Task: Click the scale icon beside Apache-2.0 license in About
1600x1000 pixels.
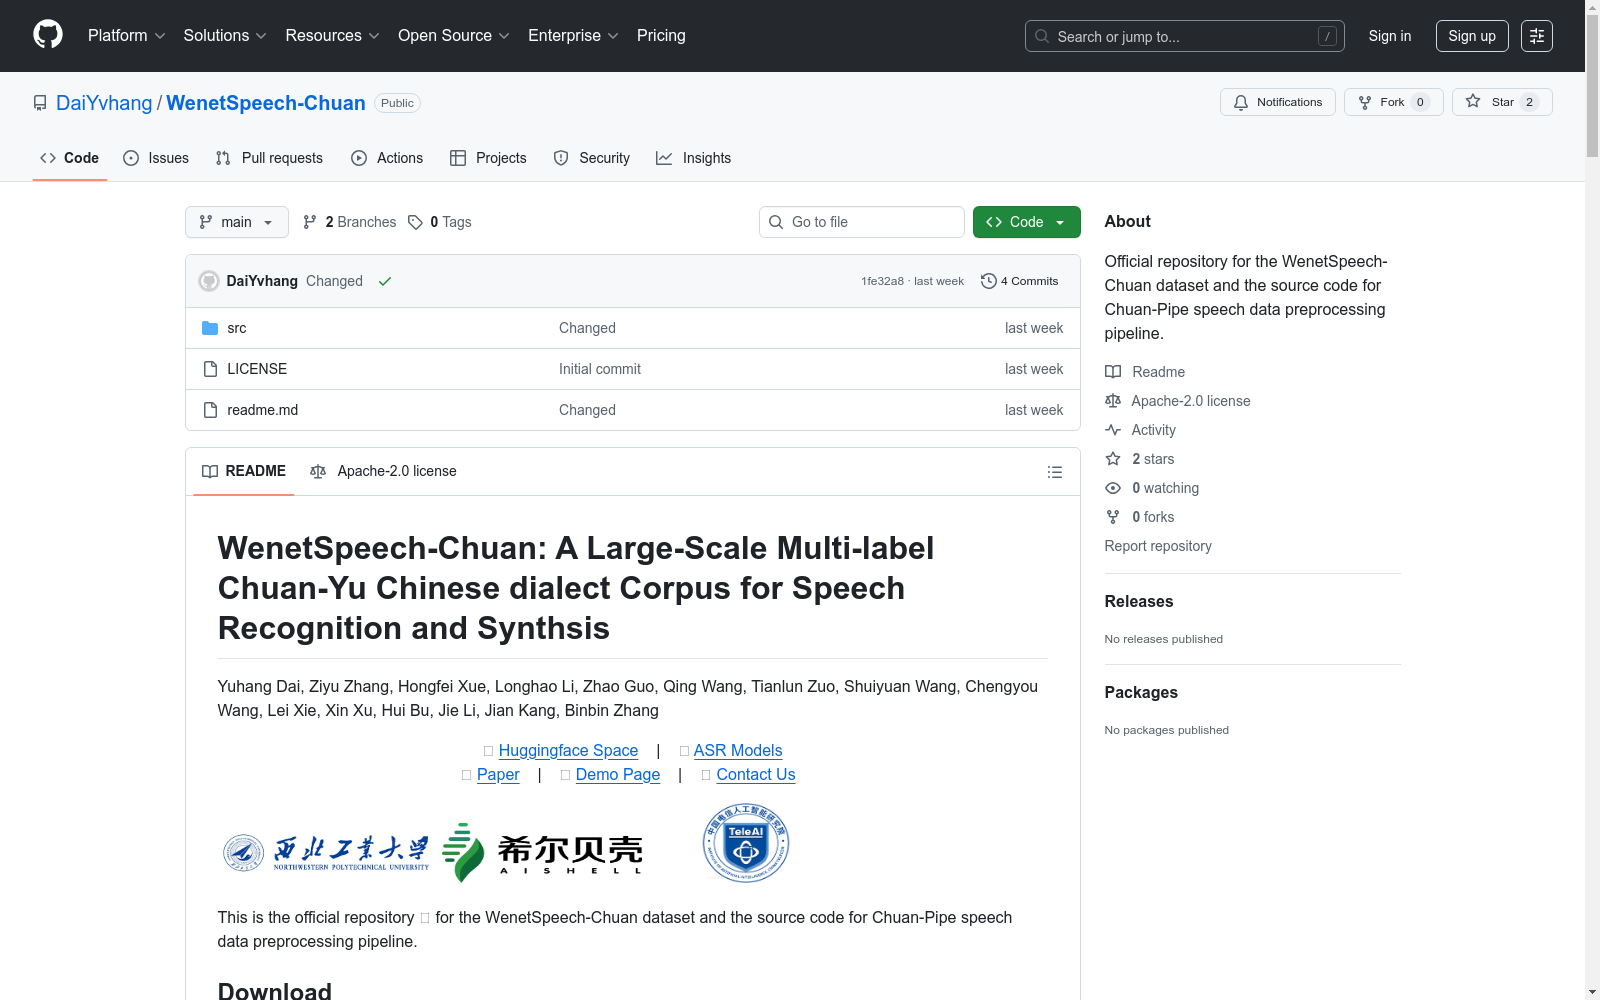Action: pyautogui.click(x=1113, y=401)
